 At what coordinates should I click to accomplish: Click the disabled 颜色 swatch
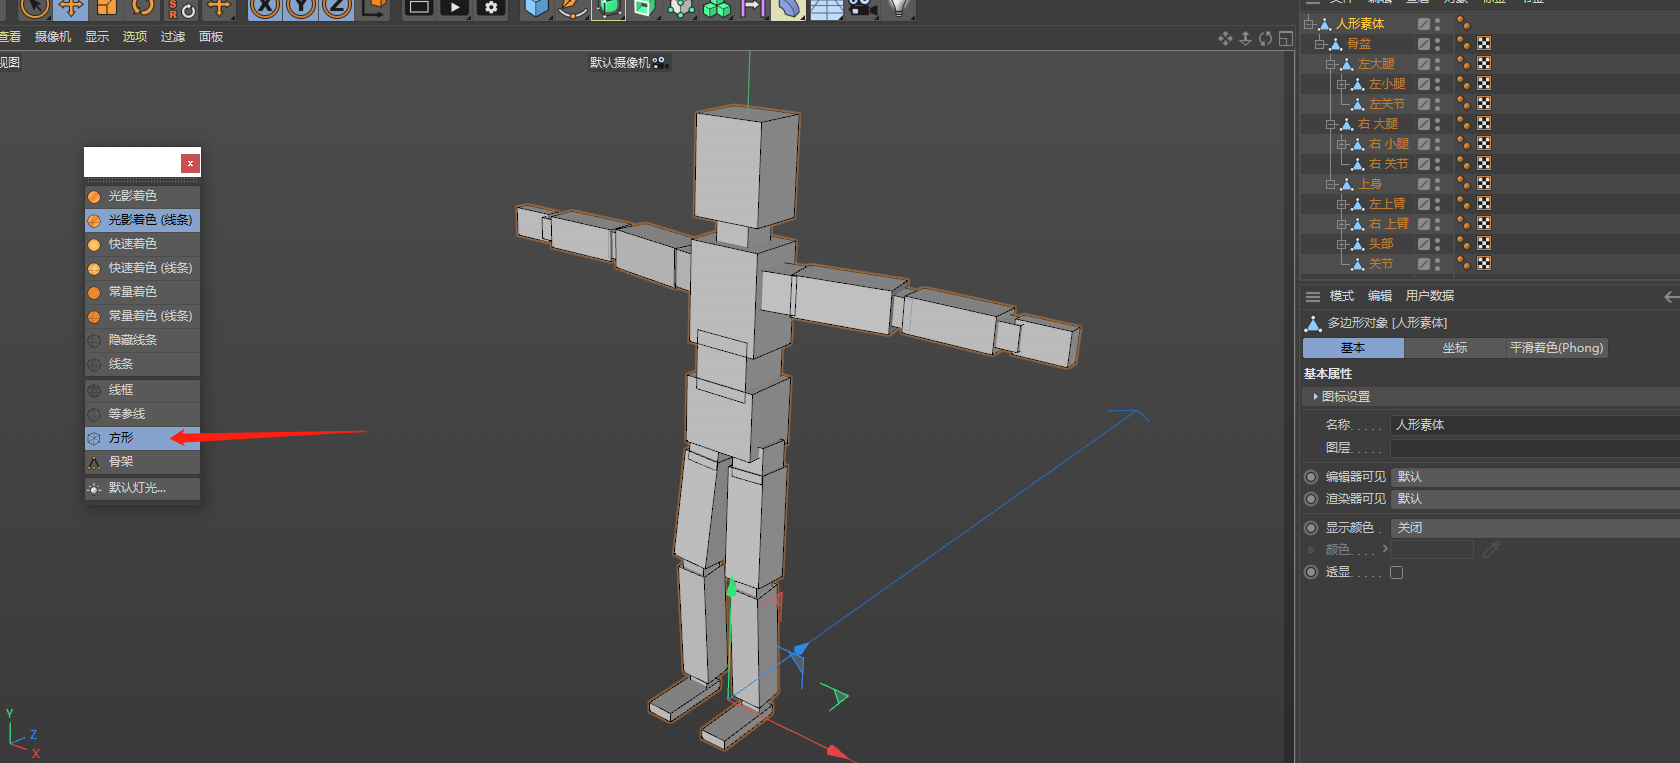(x=1432, y=549)
